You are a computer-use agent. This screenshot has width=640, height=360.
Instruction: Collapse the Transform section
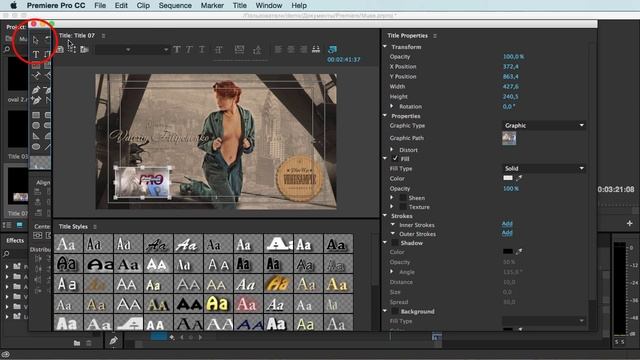[x=385, y=47]
